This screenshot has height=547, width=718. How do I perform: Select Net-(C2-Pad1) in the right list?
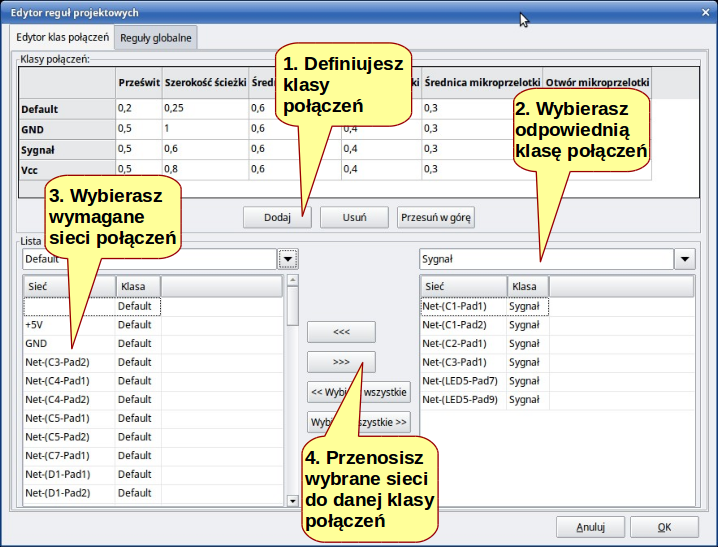pos(557,344)
